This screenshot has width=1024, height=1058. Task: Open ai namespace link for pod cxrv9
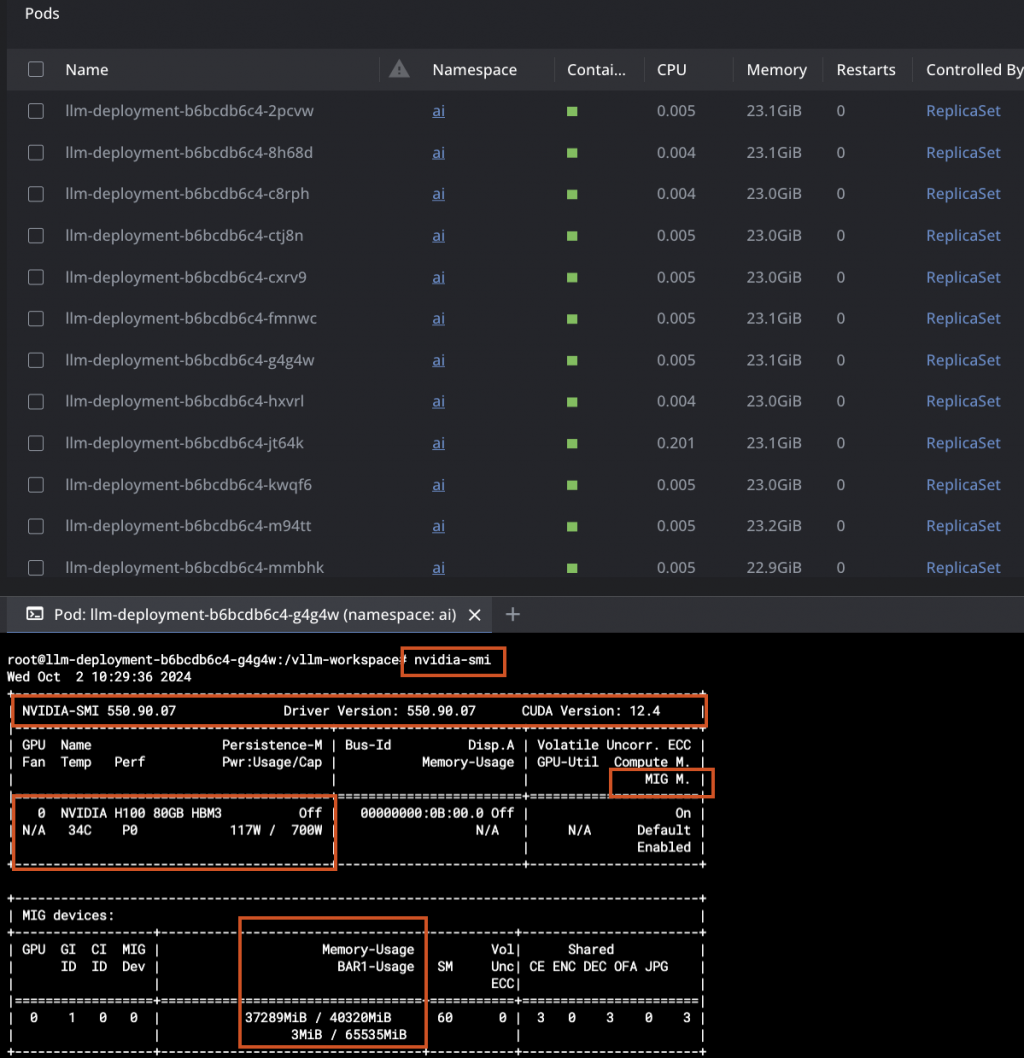[438, 277]
